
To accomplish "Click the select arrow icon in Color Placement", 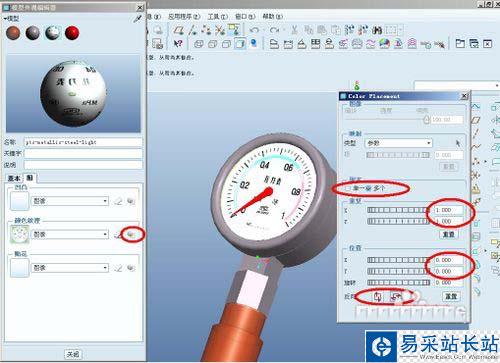I will [x=458, y=143].
